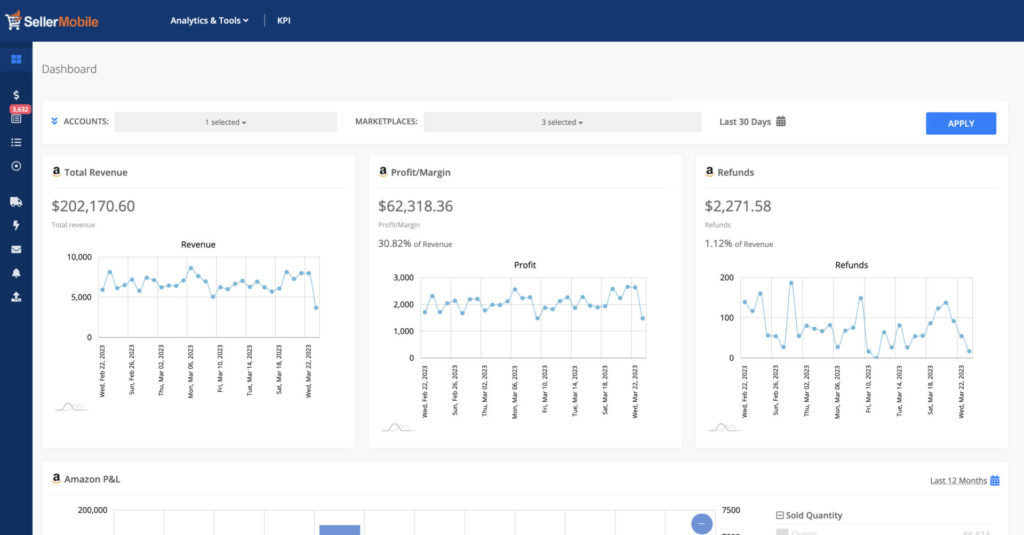Click the Amazon P&L panel title
Viewport: 1024px width, 535px height.
coord(92,479)
